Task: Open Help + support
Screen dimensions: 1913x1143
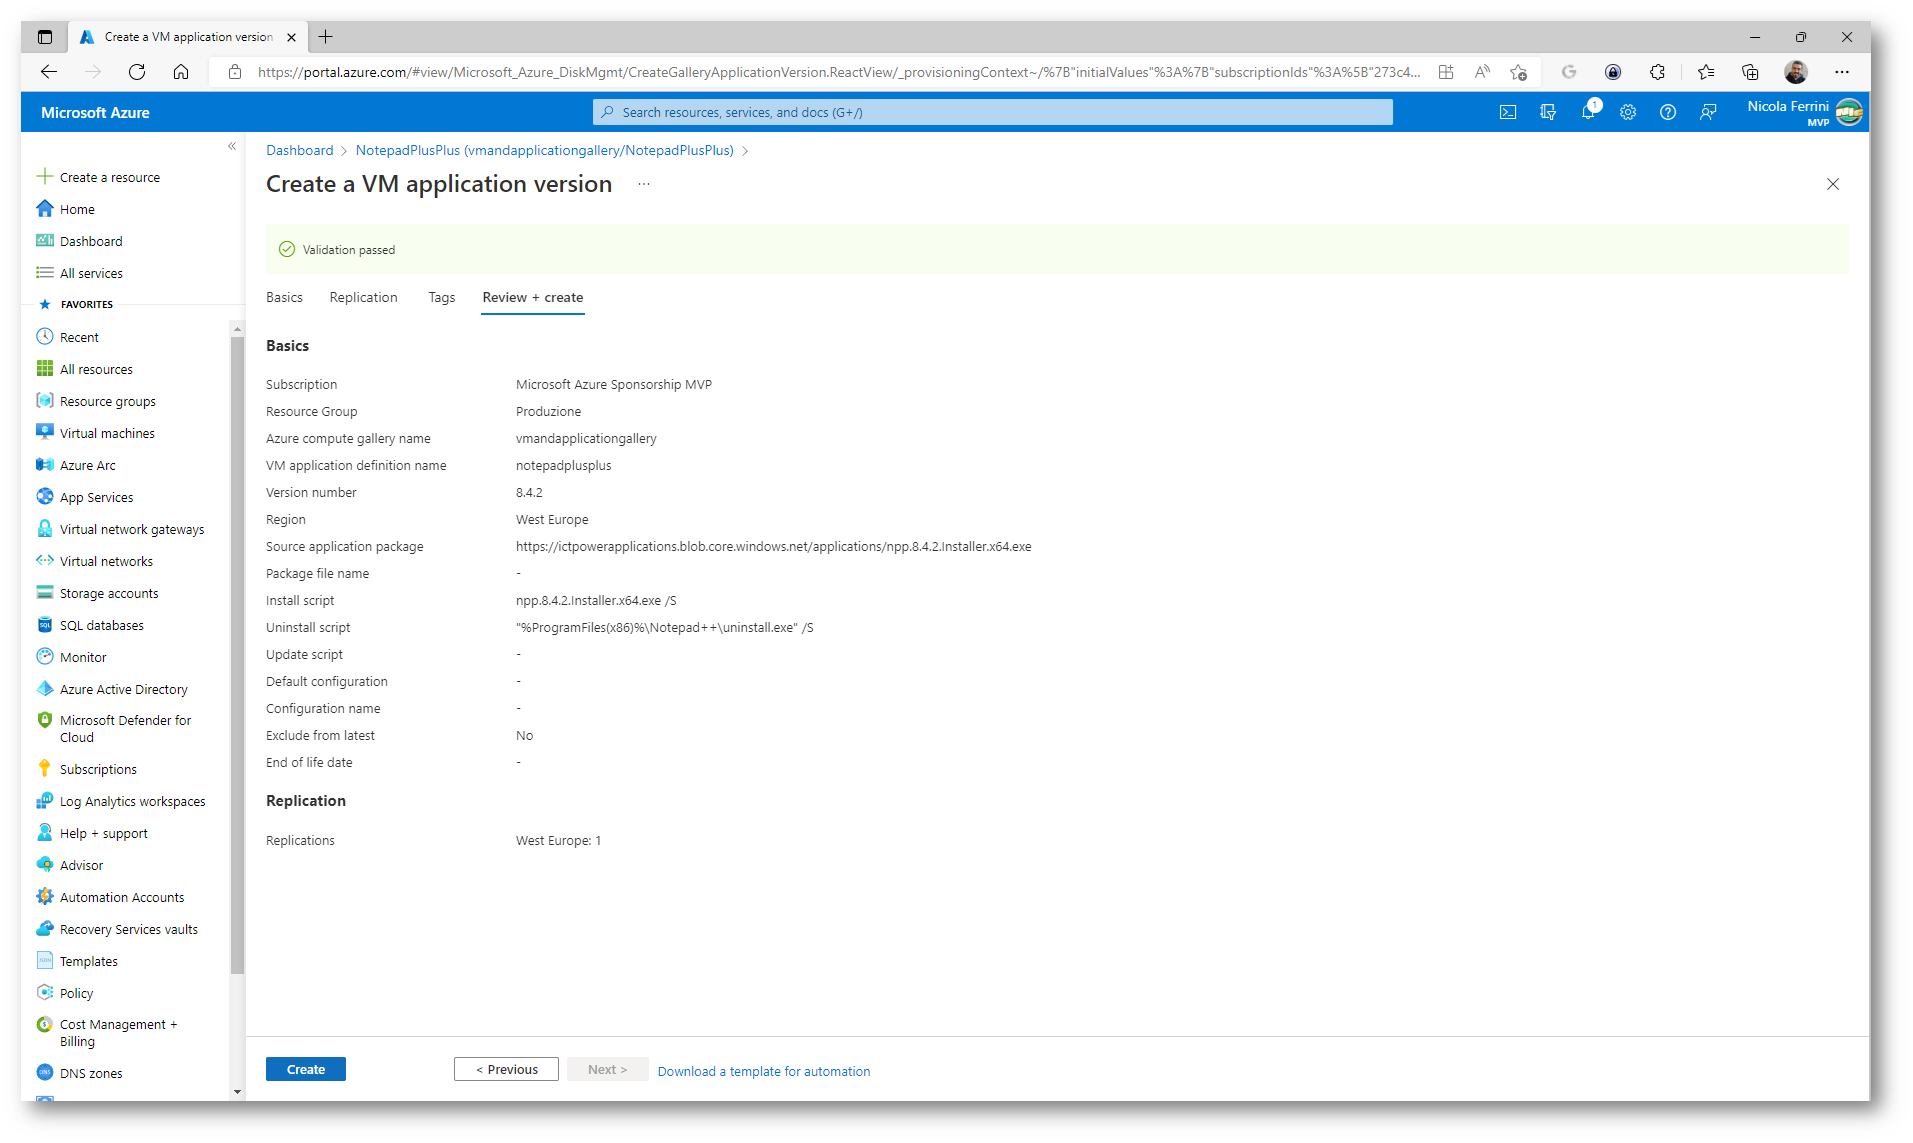Action: [x=104, y=833]
